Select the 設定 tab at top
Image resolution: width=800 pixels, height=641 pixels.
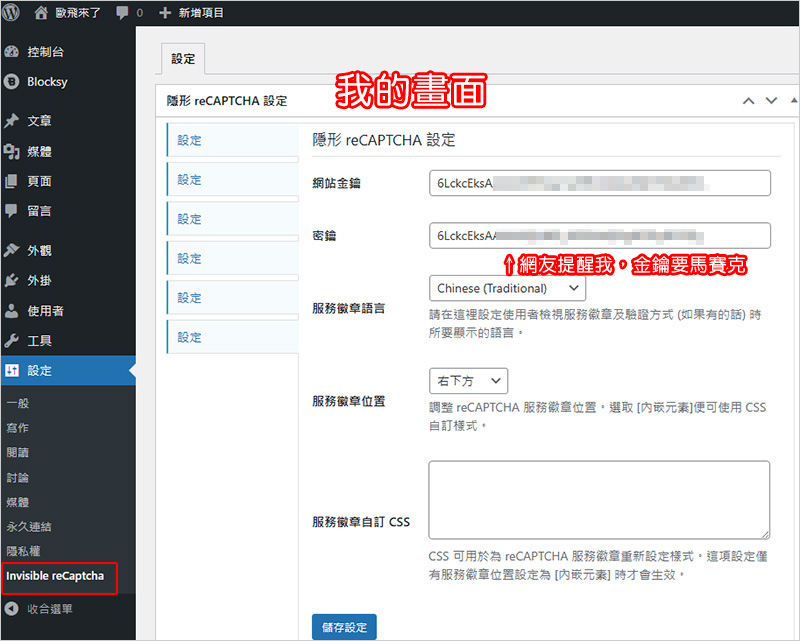[183, 59]
